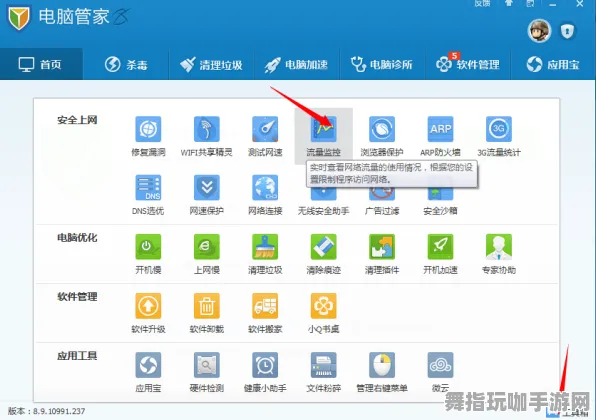
Task: Click the 电脑管家 logo shield
Action: coord(19,18)
